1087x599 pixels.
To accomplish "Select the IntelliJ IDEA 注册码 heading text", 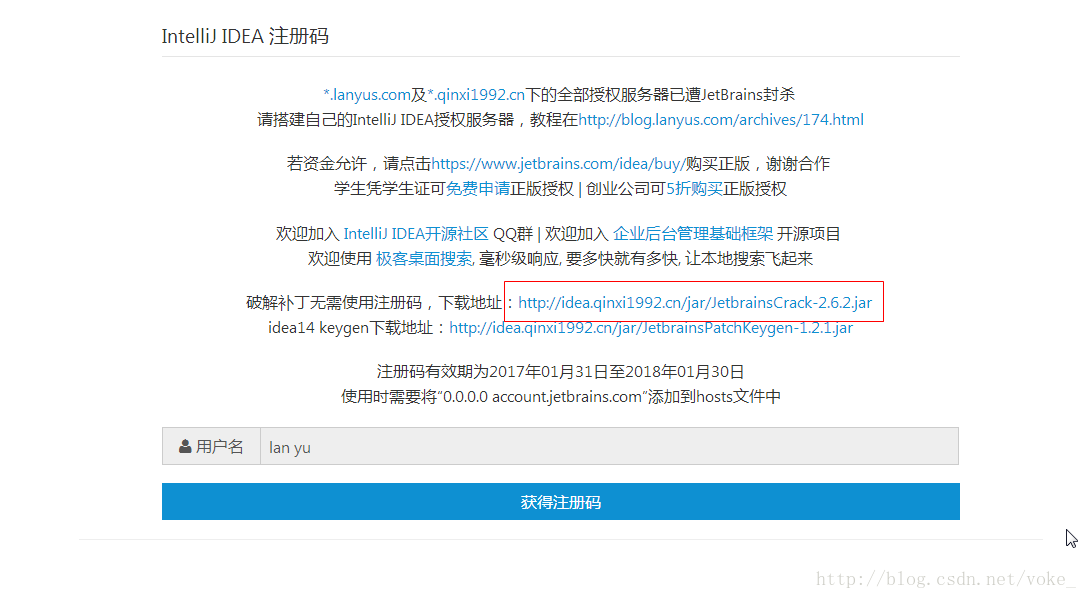I will (x=245, y=36).
